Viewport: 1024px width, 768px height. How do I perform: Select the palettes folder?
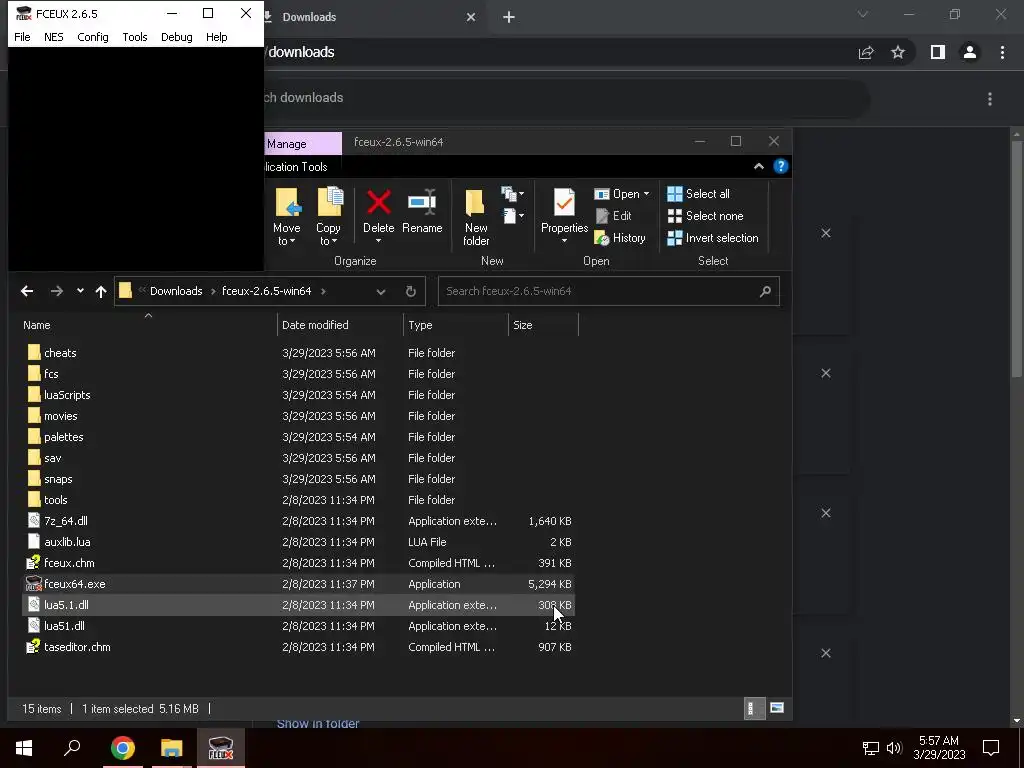point(298,437)
